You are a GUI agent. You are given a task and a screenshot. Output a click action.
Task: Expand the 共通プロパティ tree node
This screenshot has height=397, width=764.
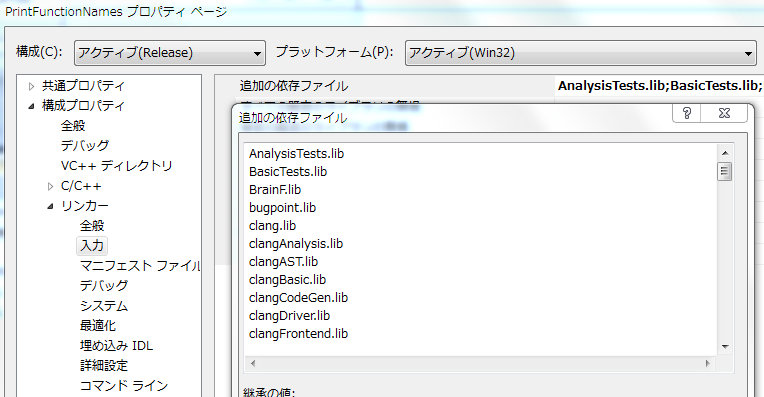[32, 87]
